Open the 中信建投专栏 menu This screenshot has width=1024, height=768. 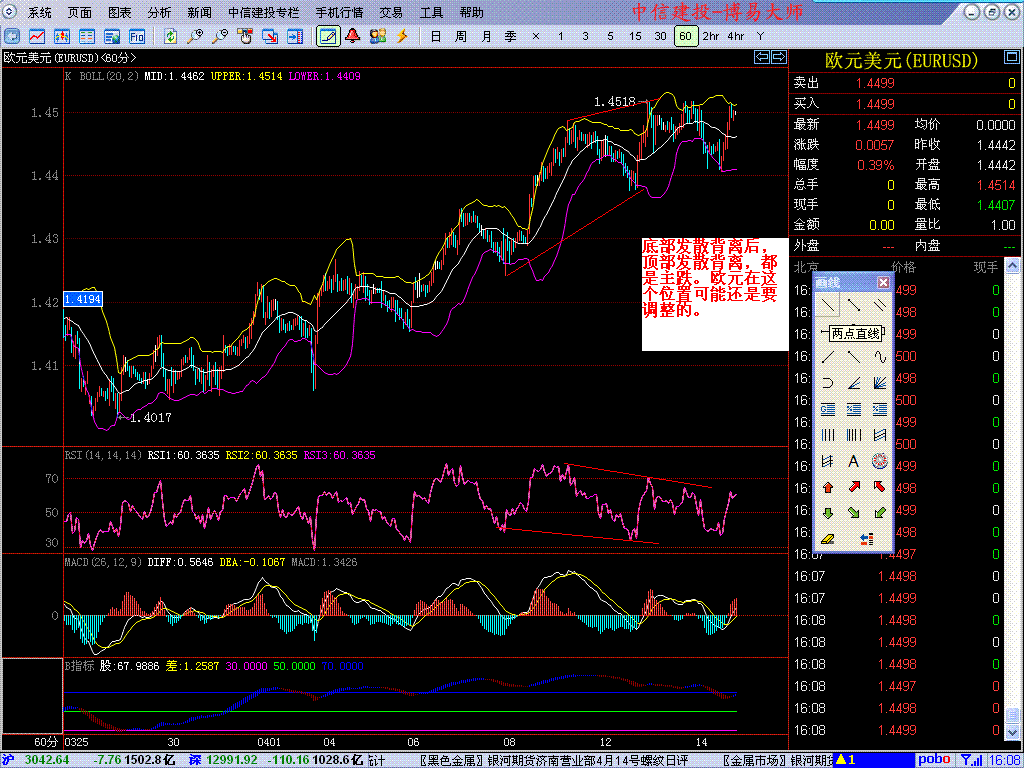coord(264,12)
